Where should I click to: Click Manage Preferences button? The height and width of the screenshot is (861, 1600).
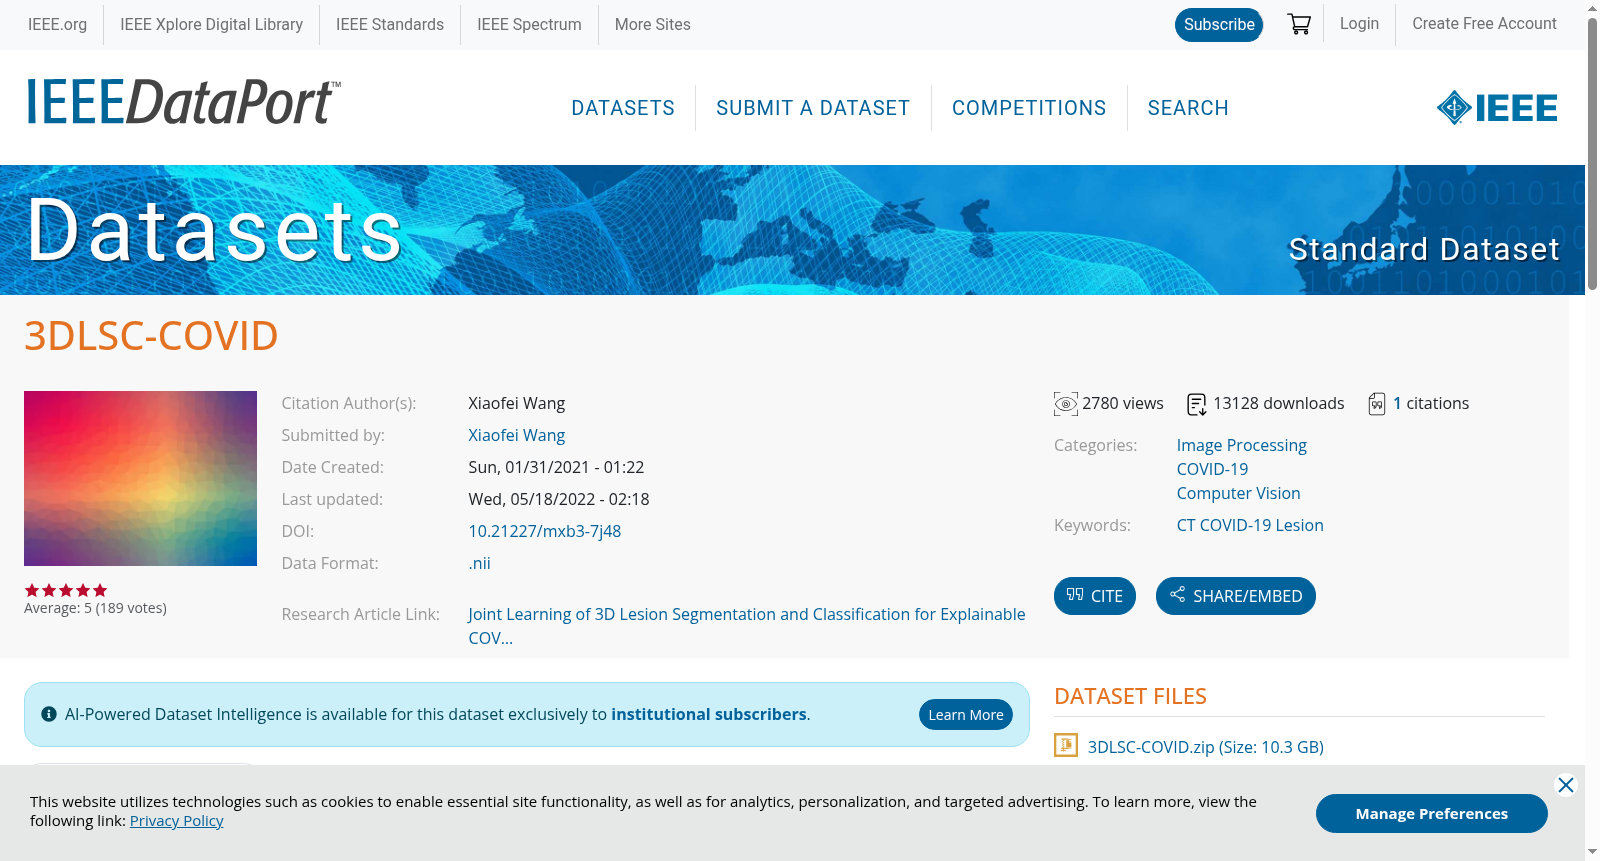(x=1431, y=813)
